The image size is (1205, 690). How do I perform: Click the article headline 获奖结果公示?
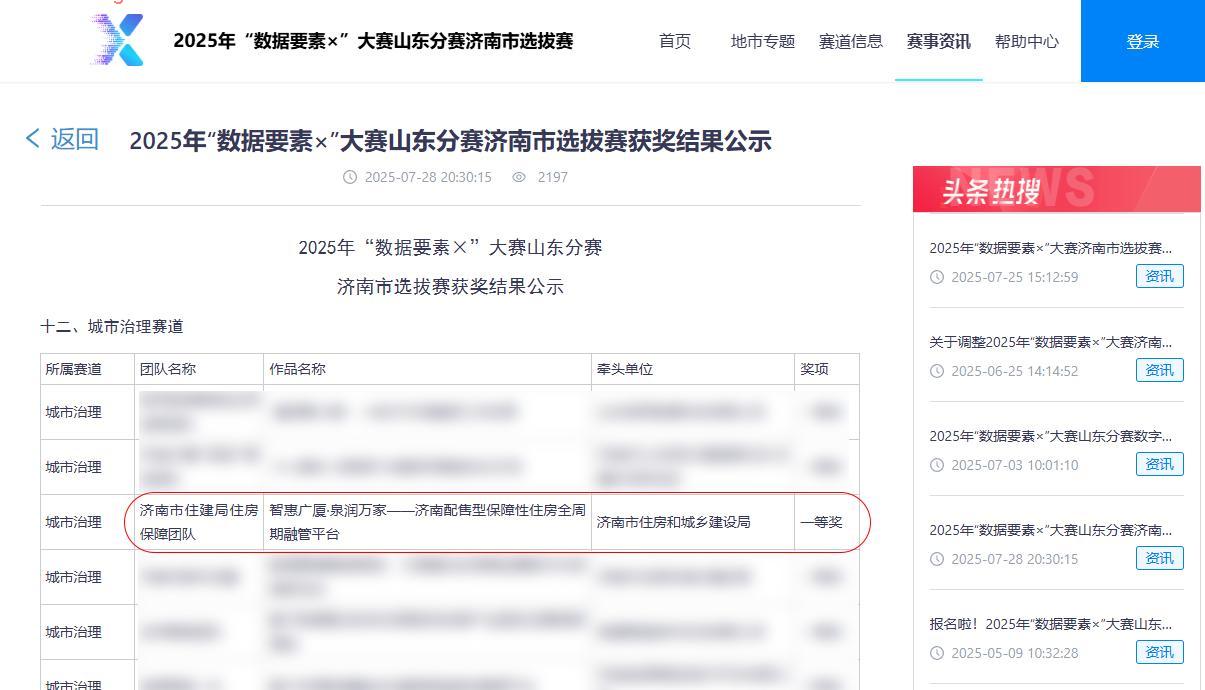[x=450, y=141]
